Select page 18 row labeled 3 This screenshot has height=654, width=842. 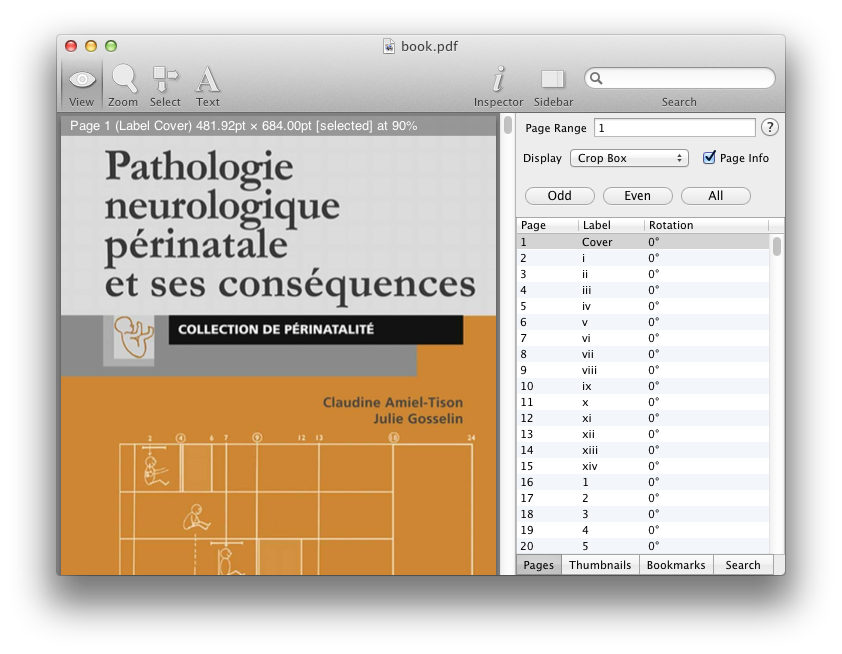click(x=643, y=514)
